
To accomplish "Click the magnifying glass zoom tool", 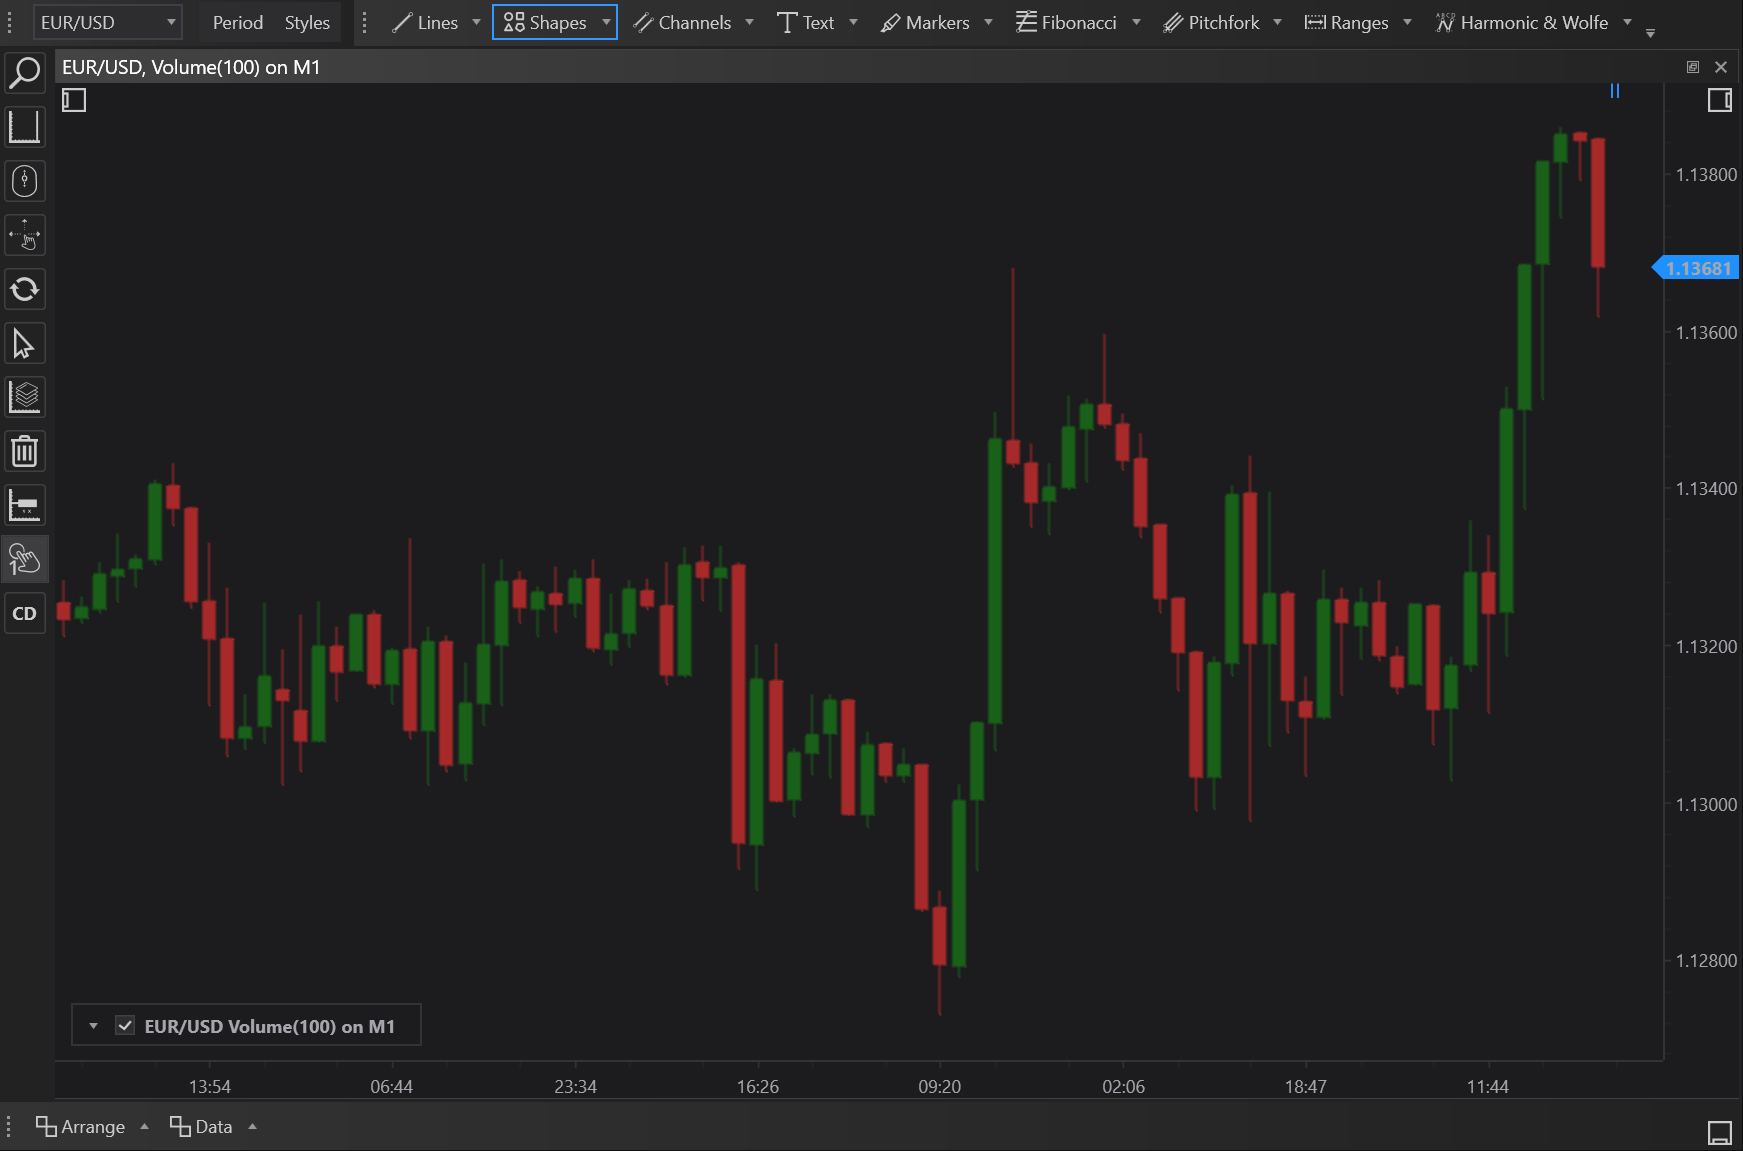I will point(25,73).
